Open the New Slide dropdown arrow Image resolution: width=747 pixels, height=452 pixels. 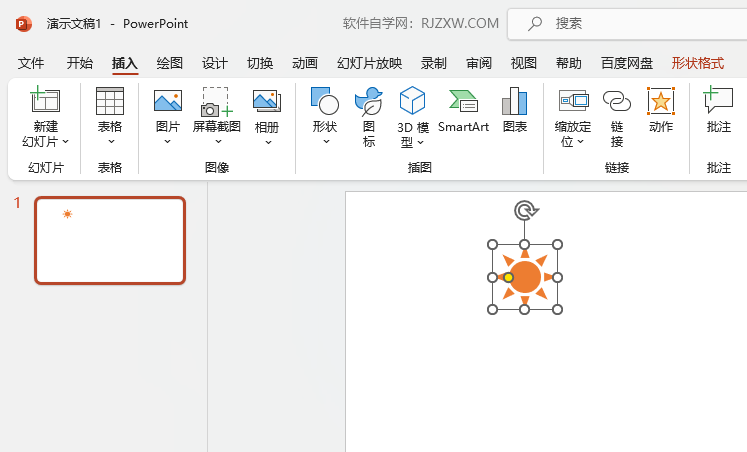pos(66,142)
